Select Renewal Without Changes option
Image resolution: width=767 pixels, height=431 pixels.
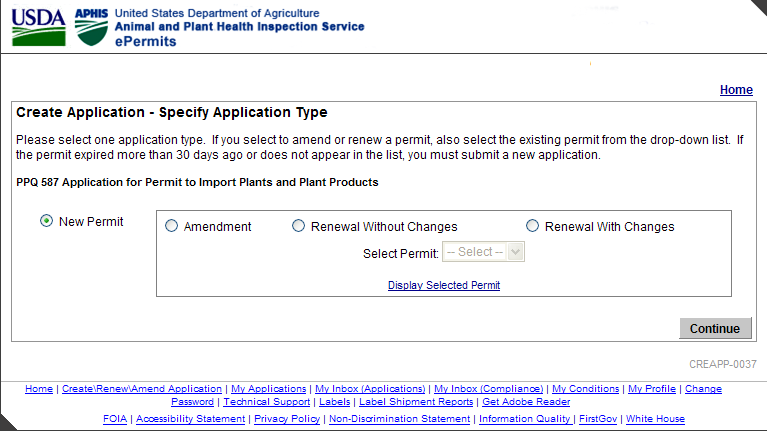click(x=298, y=226)
